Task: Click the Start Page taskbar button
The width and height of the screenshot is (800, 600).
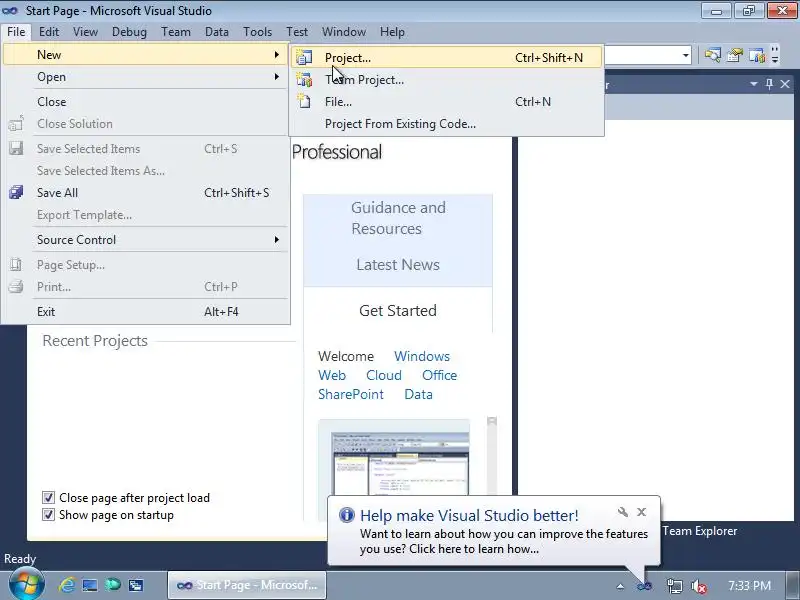Action: coord(247,585)
